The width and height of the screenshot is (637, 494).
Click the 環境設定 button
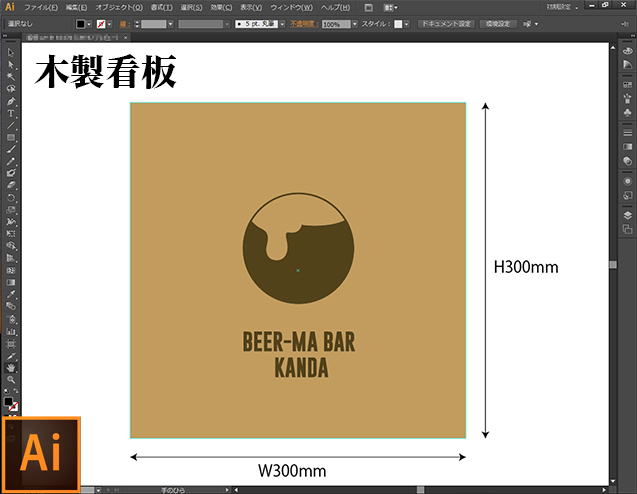coord(498,24)
